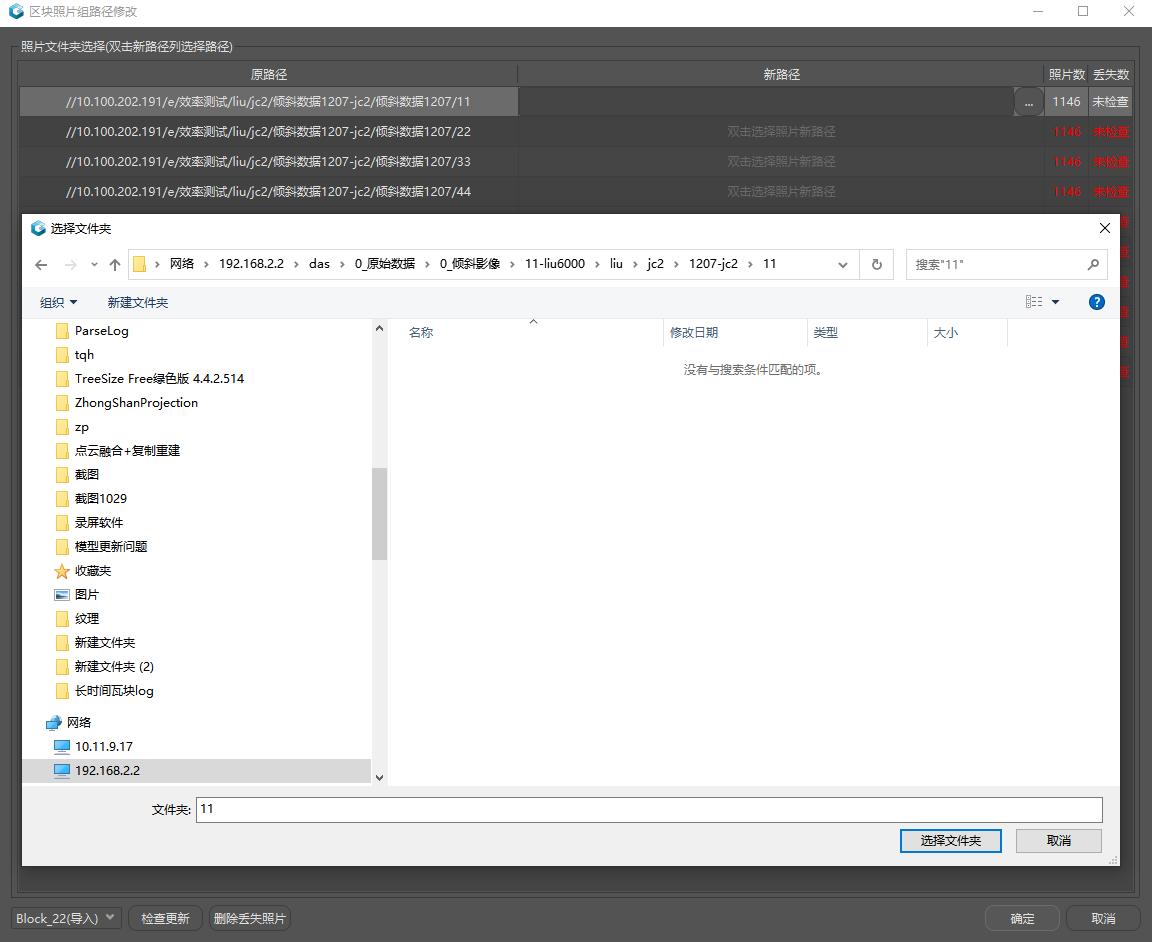Image resolution: width=1152 pixels, height=942 pixels.
Task: Change the view layout icon
Action: [1034, 302]
